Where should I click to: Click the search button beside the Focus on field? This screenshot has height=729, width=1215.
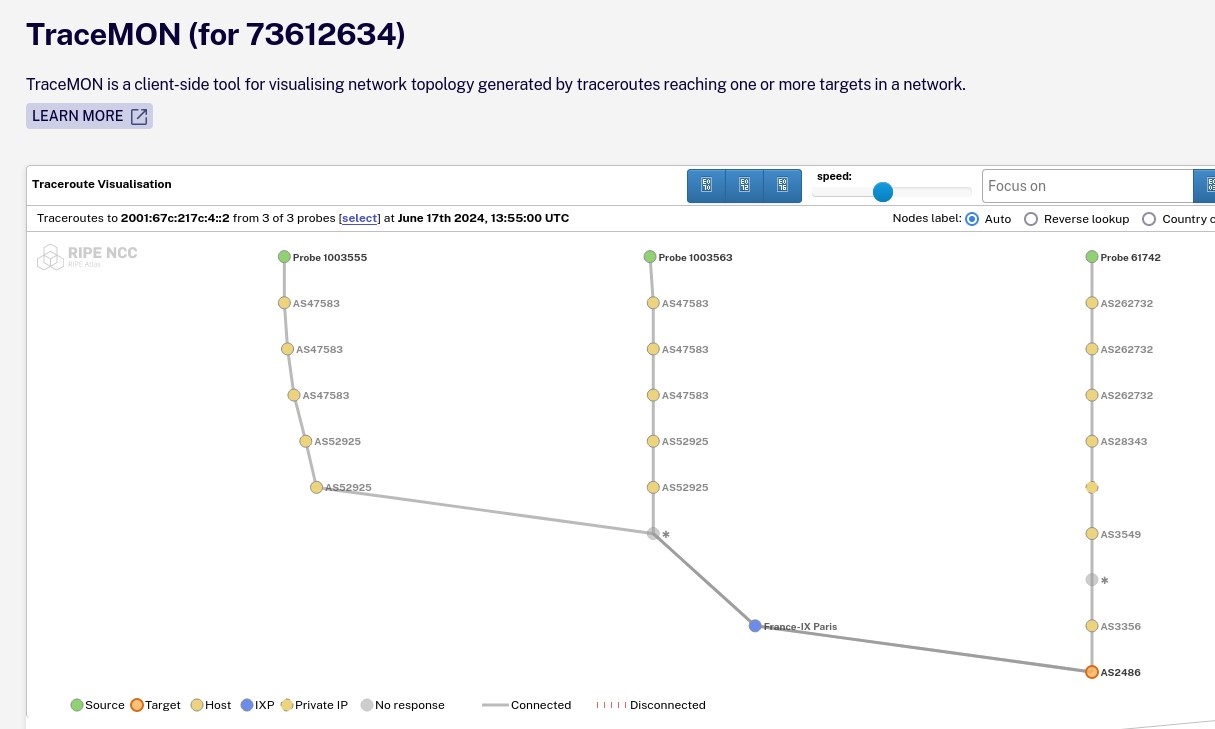pos(1208,186)
